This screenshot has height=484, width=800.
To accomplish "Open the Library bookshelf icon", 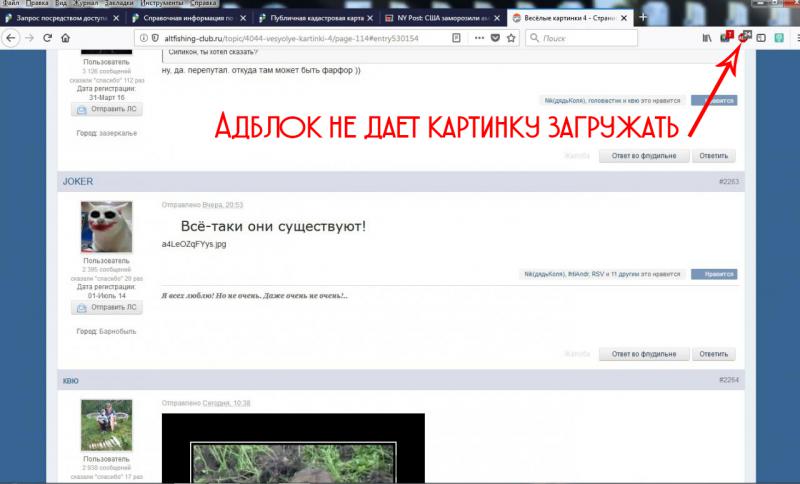I will pyautogui.click(x=707, y=38).
